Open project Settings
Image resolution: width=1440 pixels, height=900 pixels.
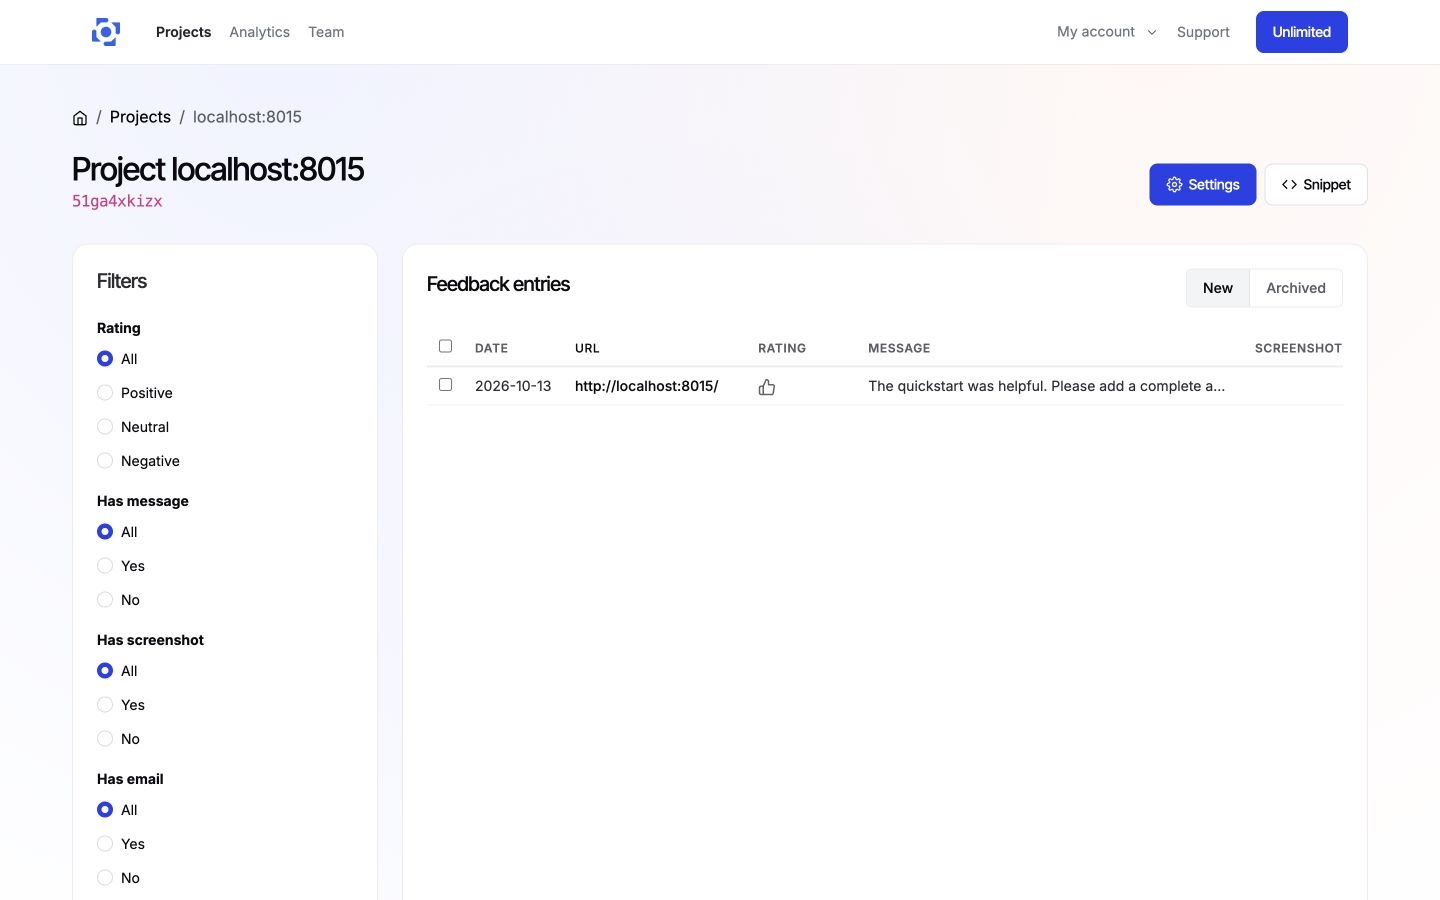(x=1202, y=185)
